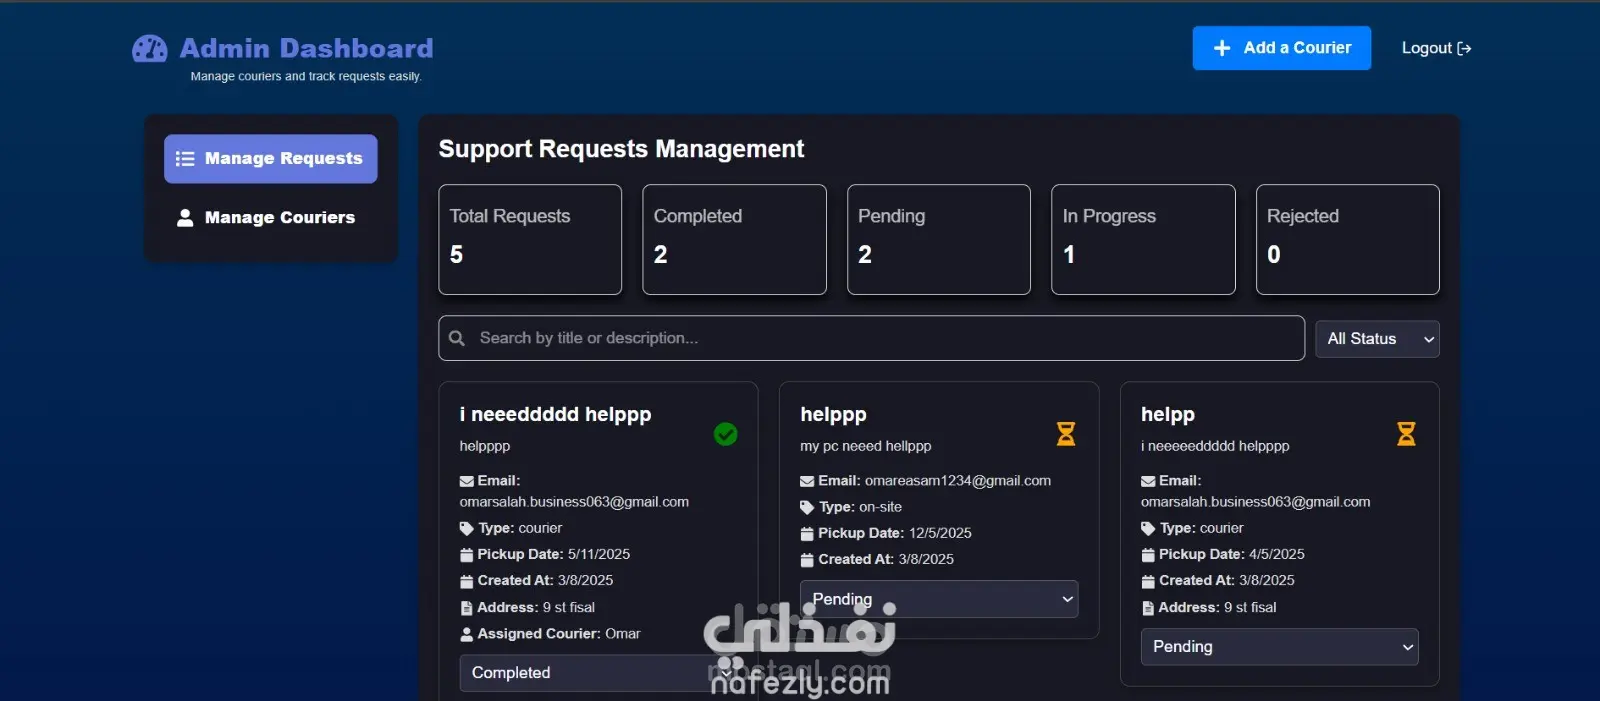Viewport: 1600px width, 701px height.
Task: Click calendar icon beside Pickup Date 4/5/2025
Action: tap(1148, 555)
